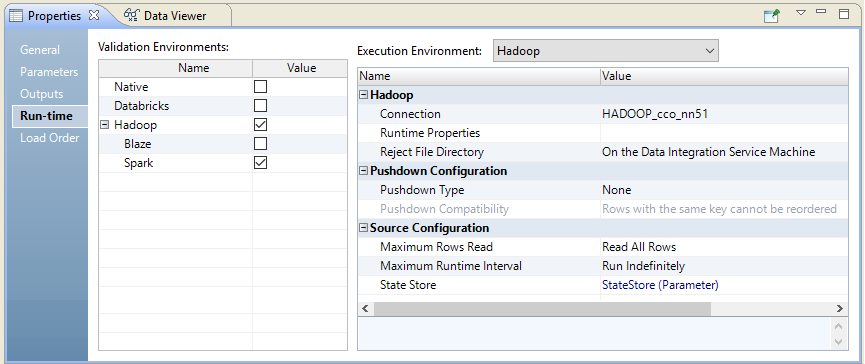Click the Name column header in Validation Environments

point(175,68)
